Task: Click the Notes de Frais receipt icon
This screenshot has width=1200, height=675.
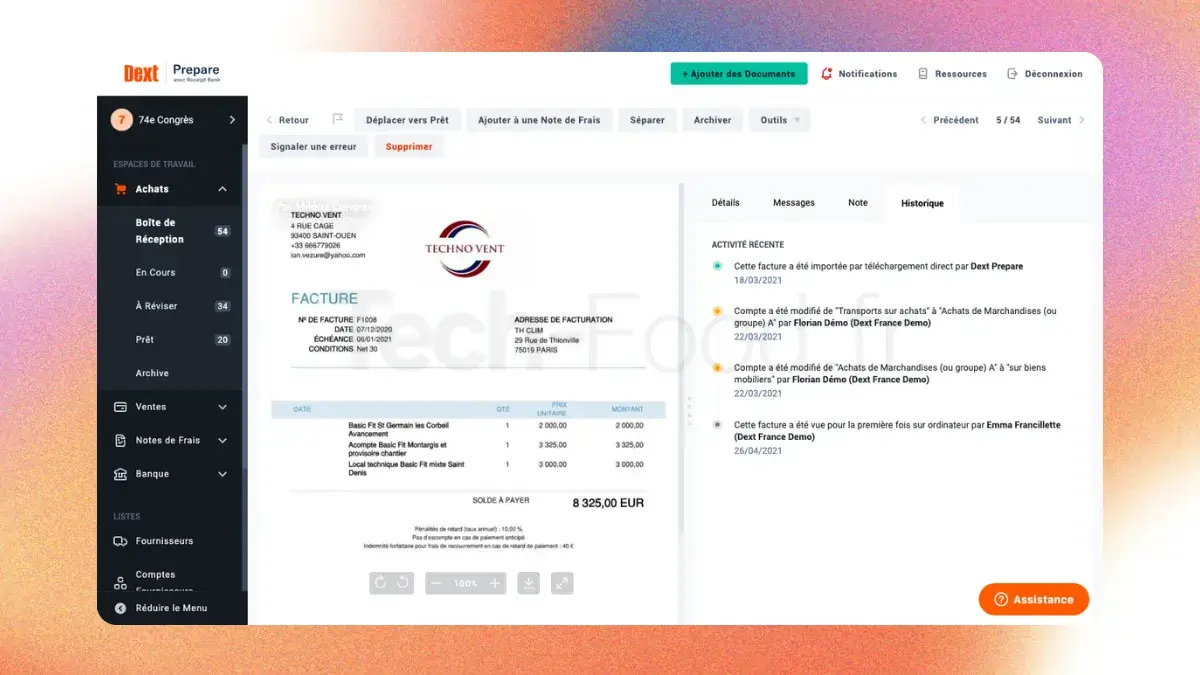Action: 120,440
